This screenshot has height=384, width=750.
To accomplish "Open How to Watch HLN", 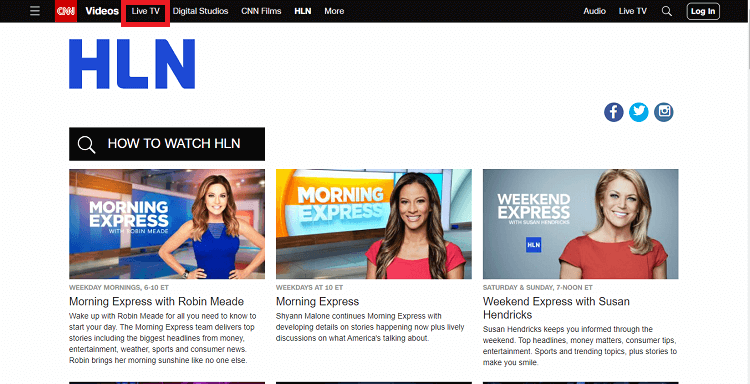I will [167, 144].
